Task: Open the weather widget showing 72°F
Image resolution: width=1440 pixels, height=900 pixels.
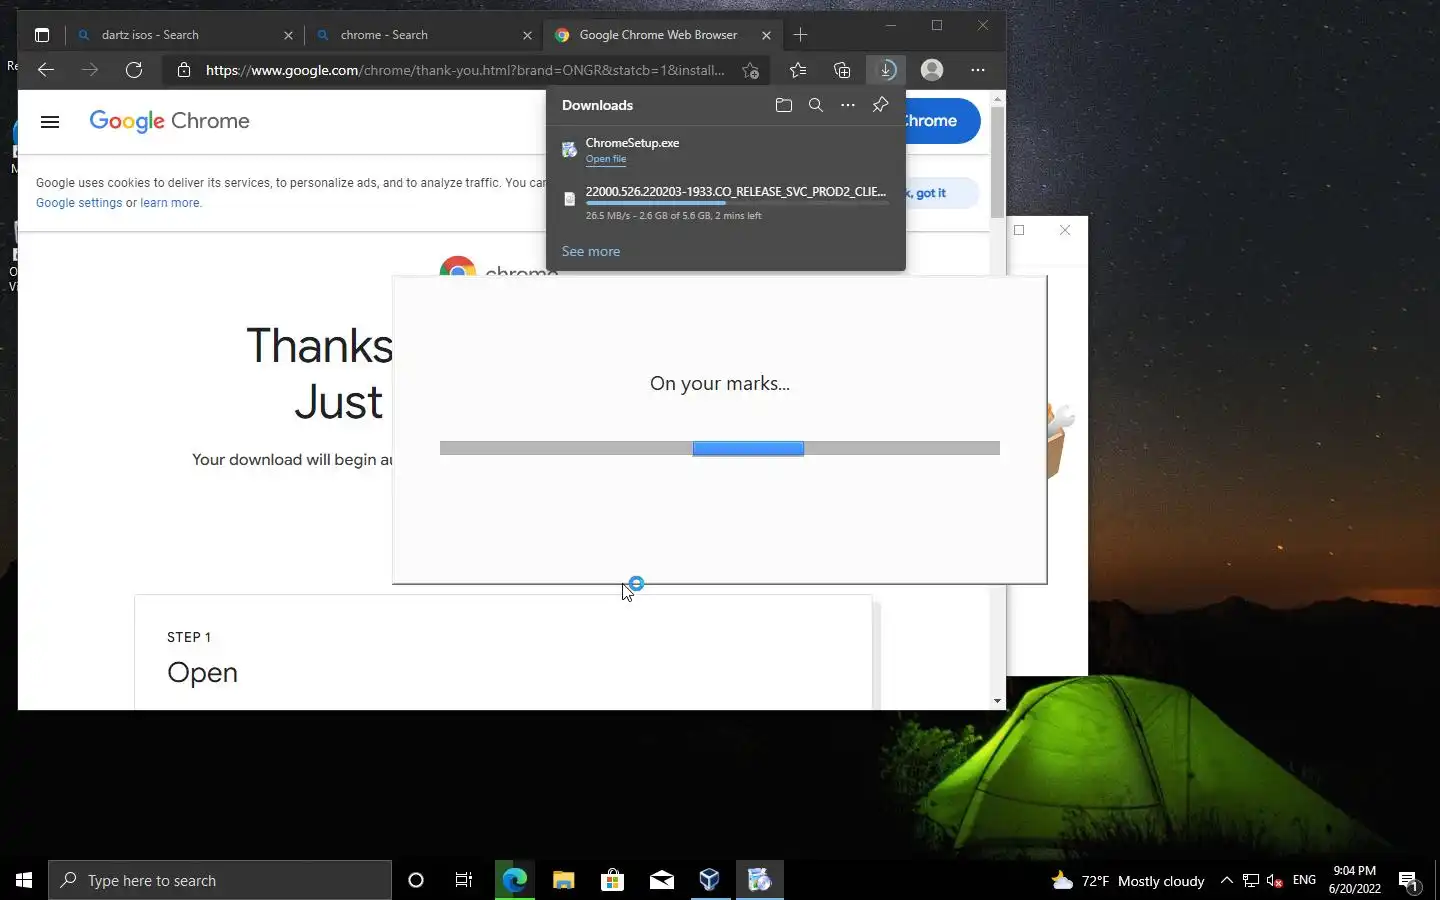Action: tap(1128, 881)
